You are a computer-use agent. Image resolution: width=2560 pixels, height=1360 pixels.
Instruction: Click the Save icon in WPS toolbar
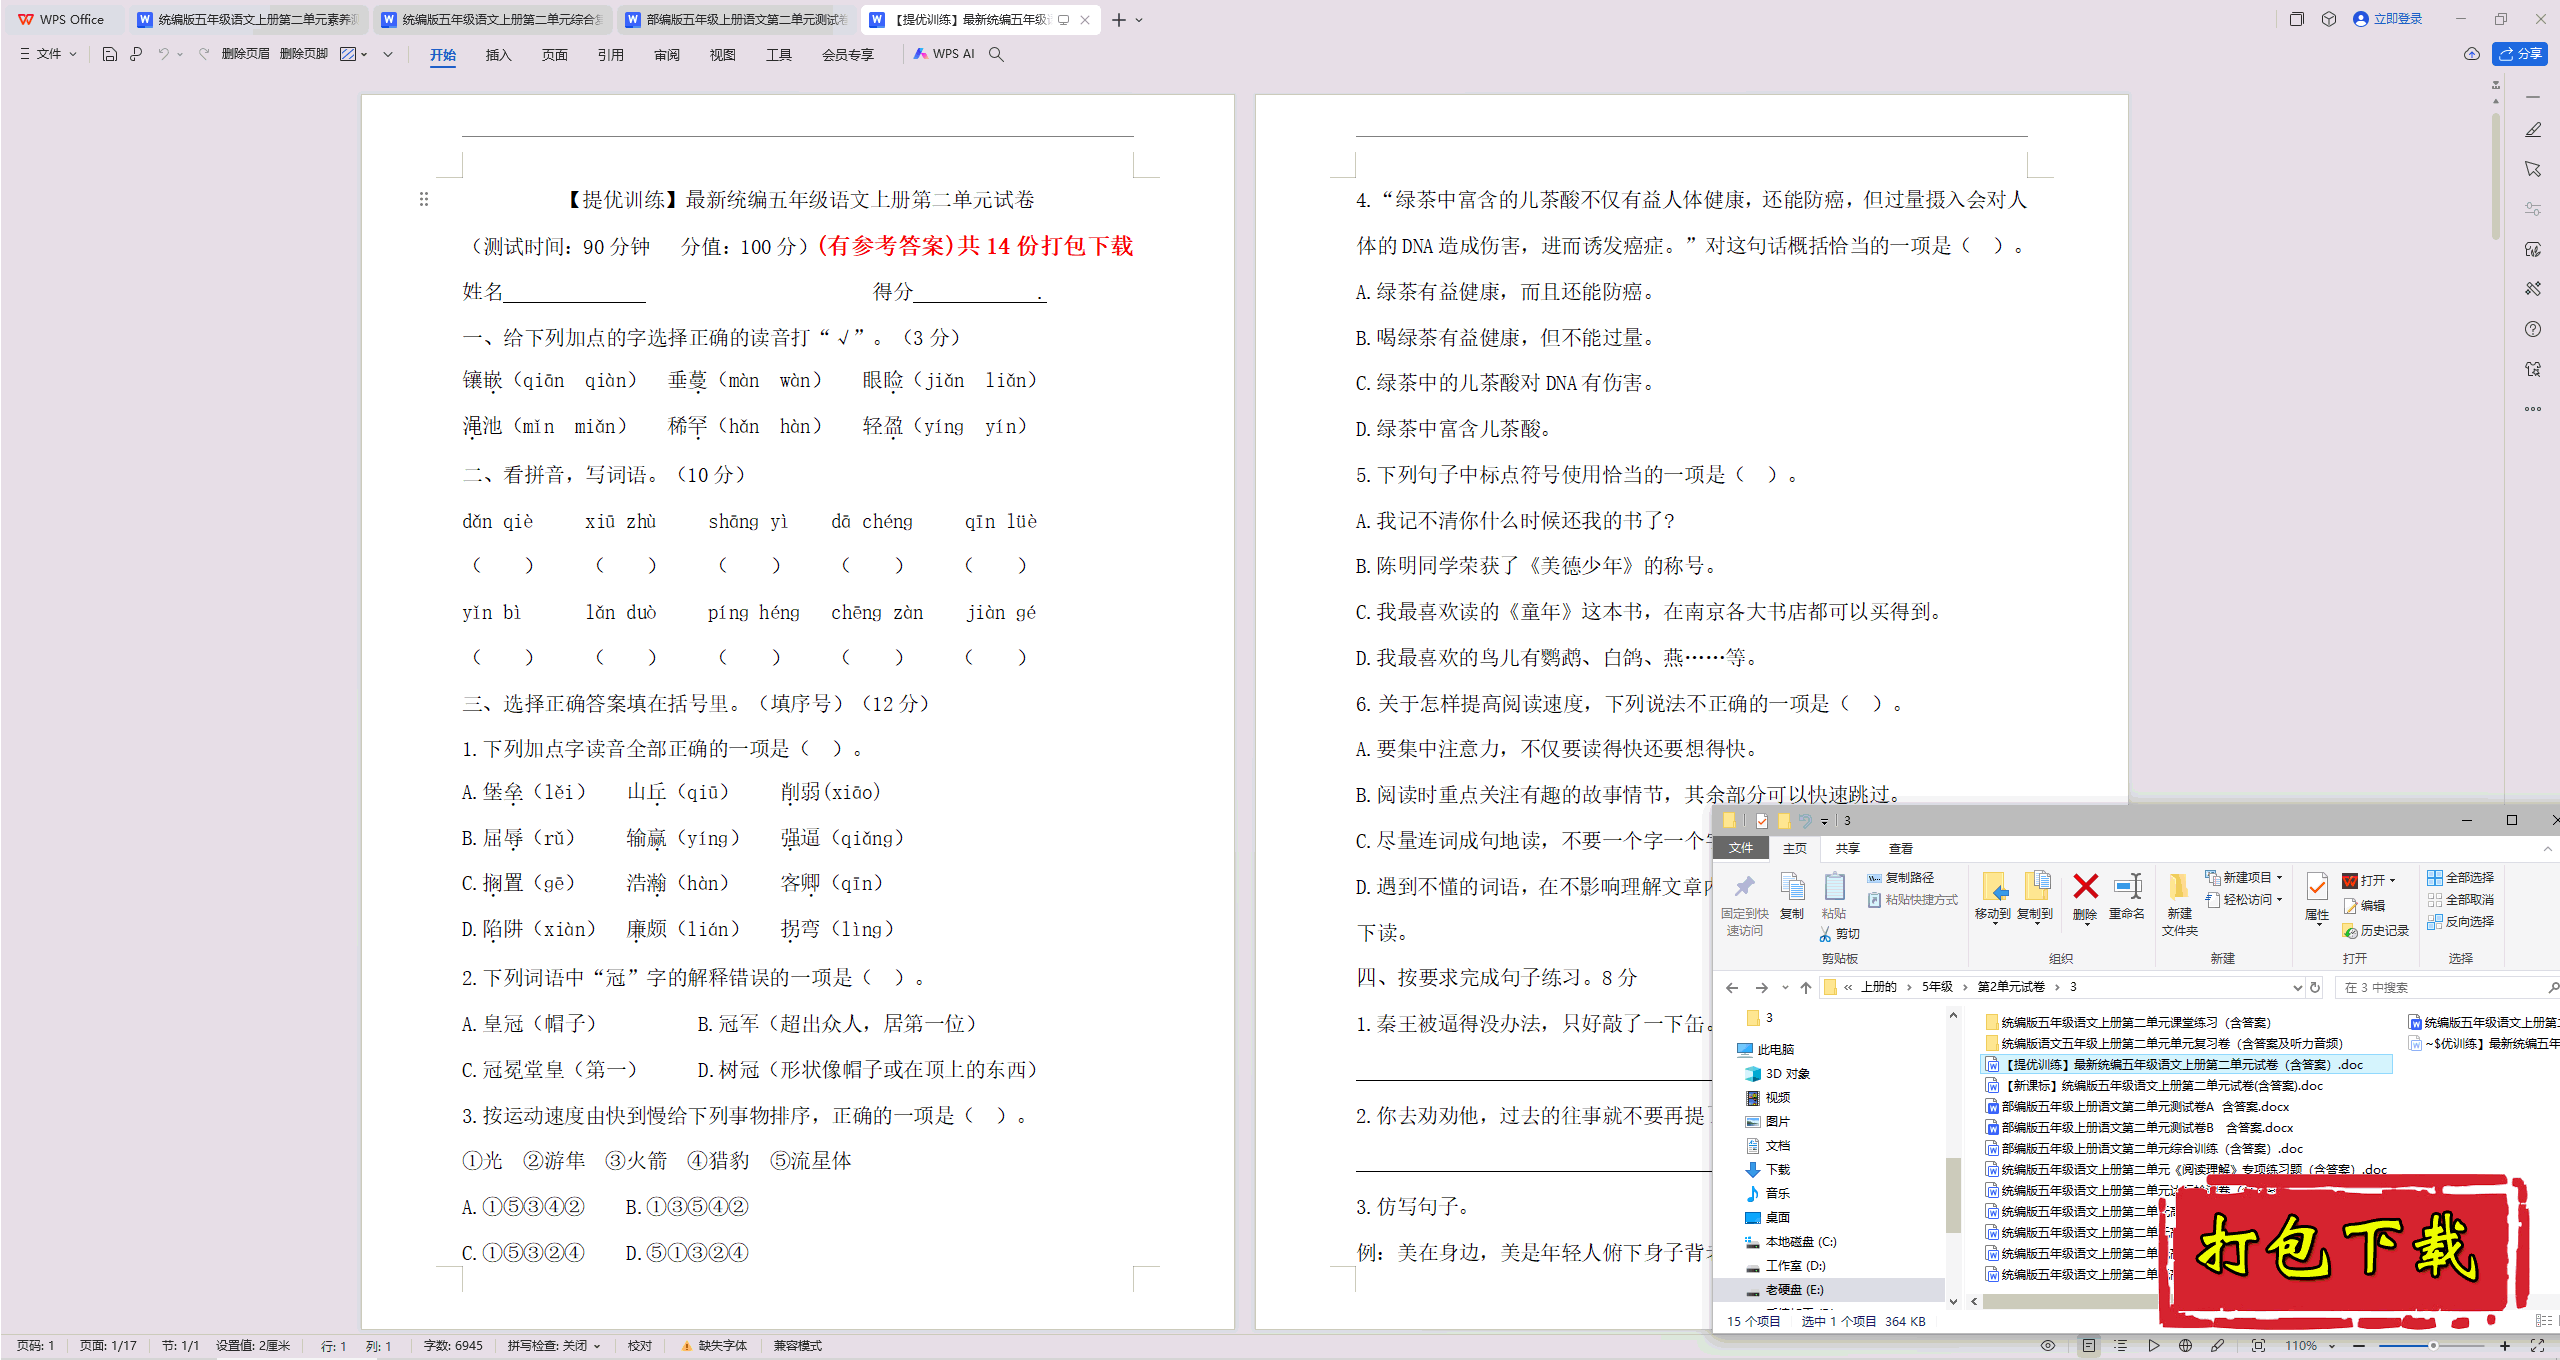pos(110,54)
